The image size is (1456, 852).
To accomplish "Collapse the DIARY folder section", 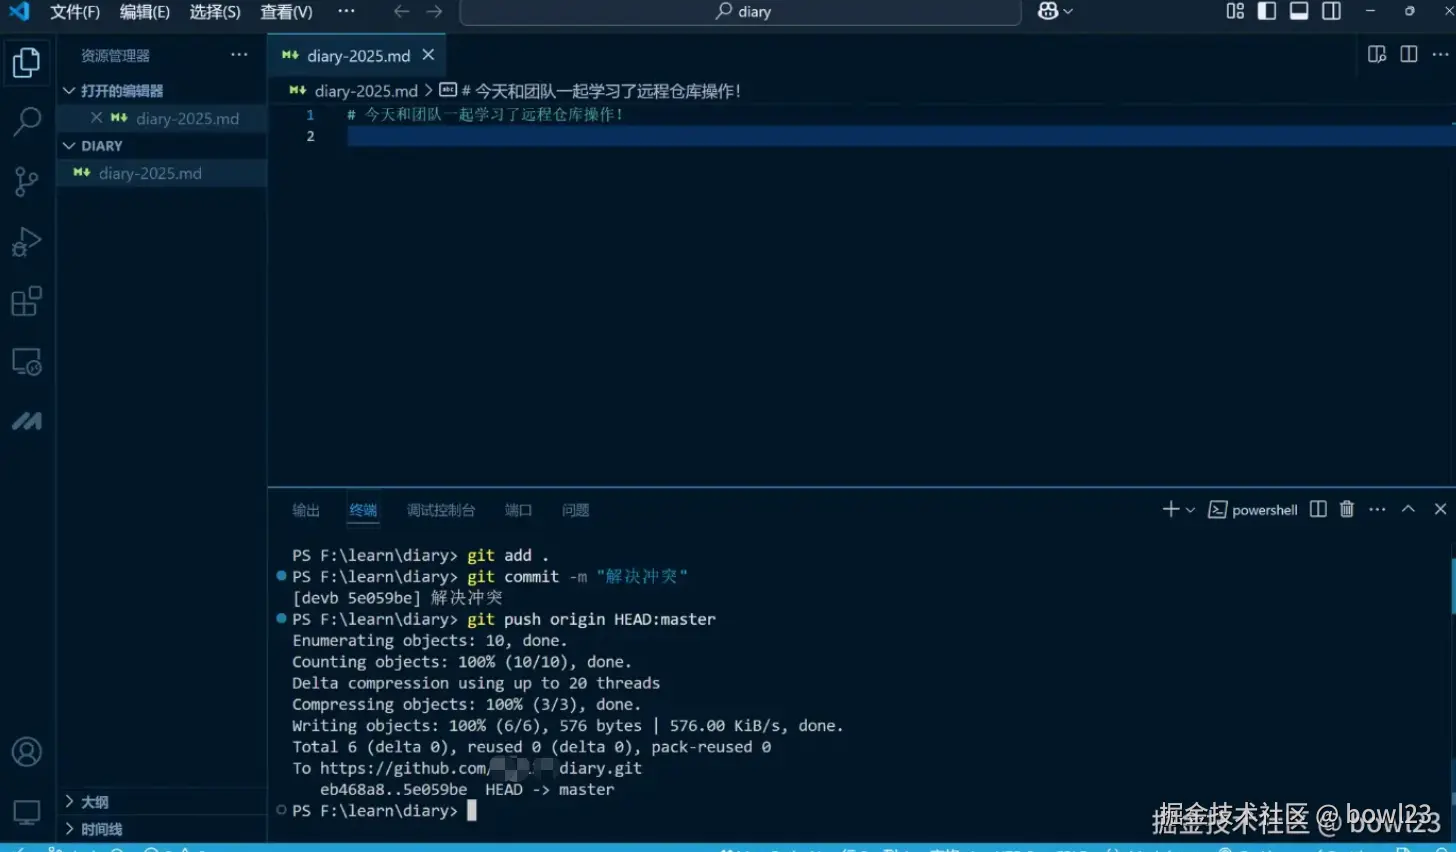I will tap(162, 146).
